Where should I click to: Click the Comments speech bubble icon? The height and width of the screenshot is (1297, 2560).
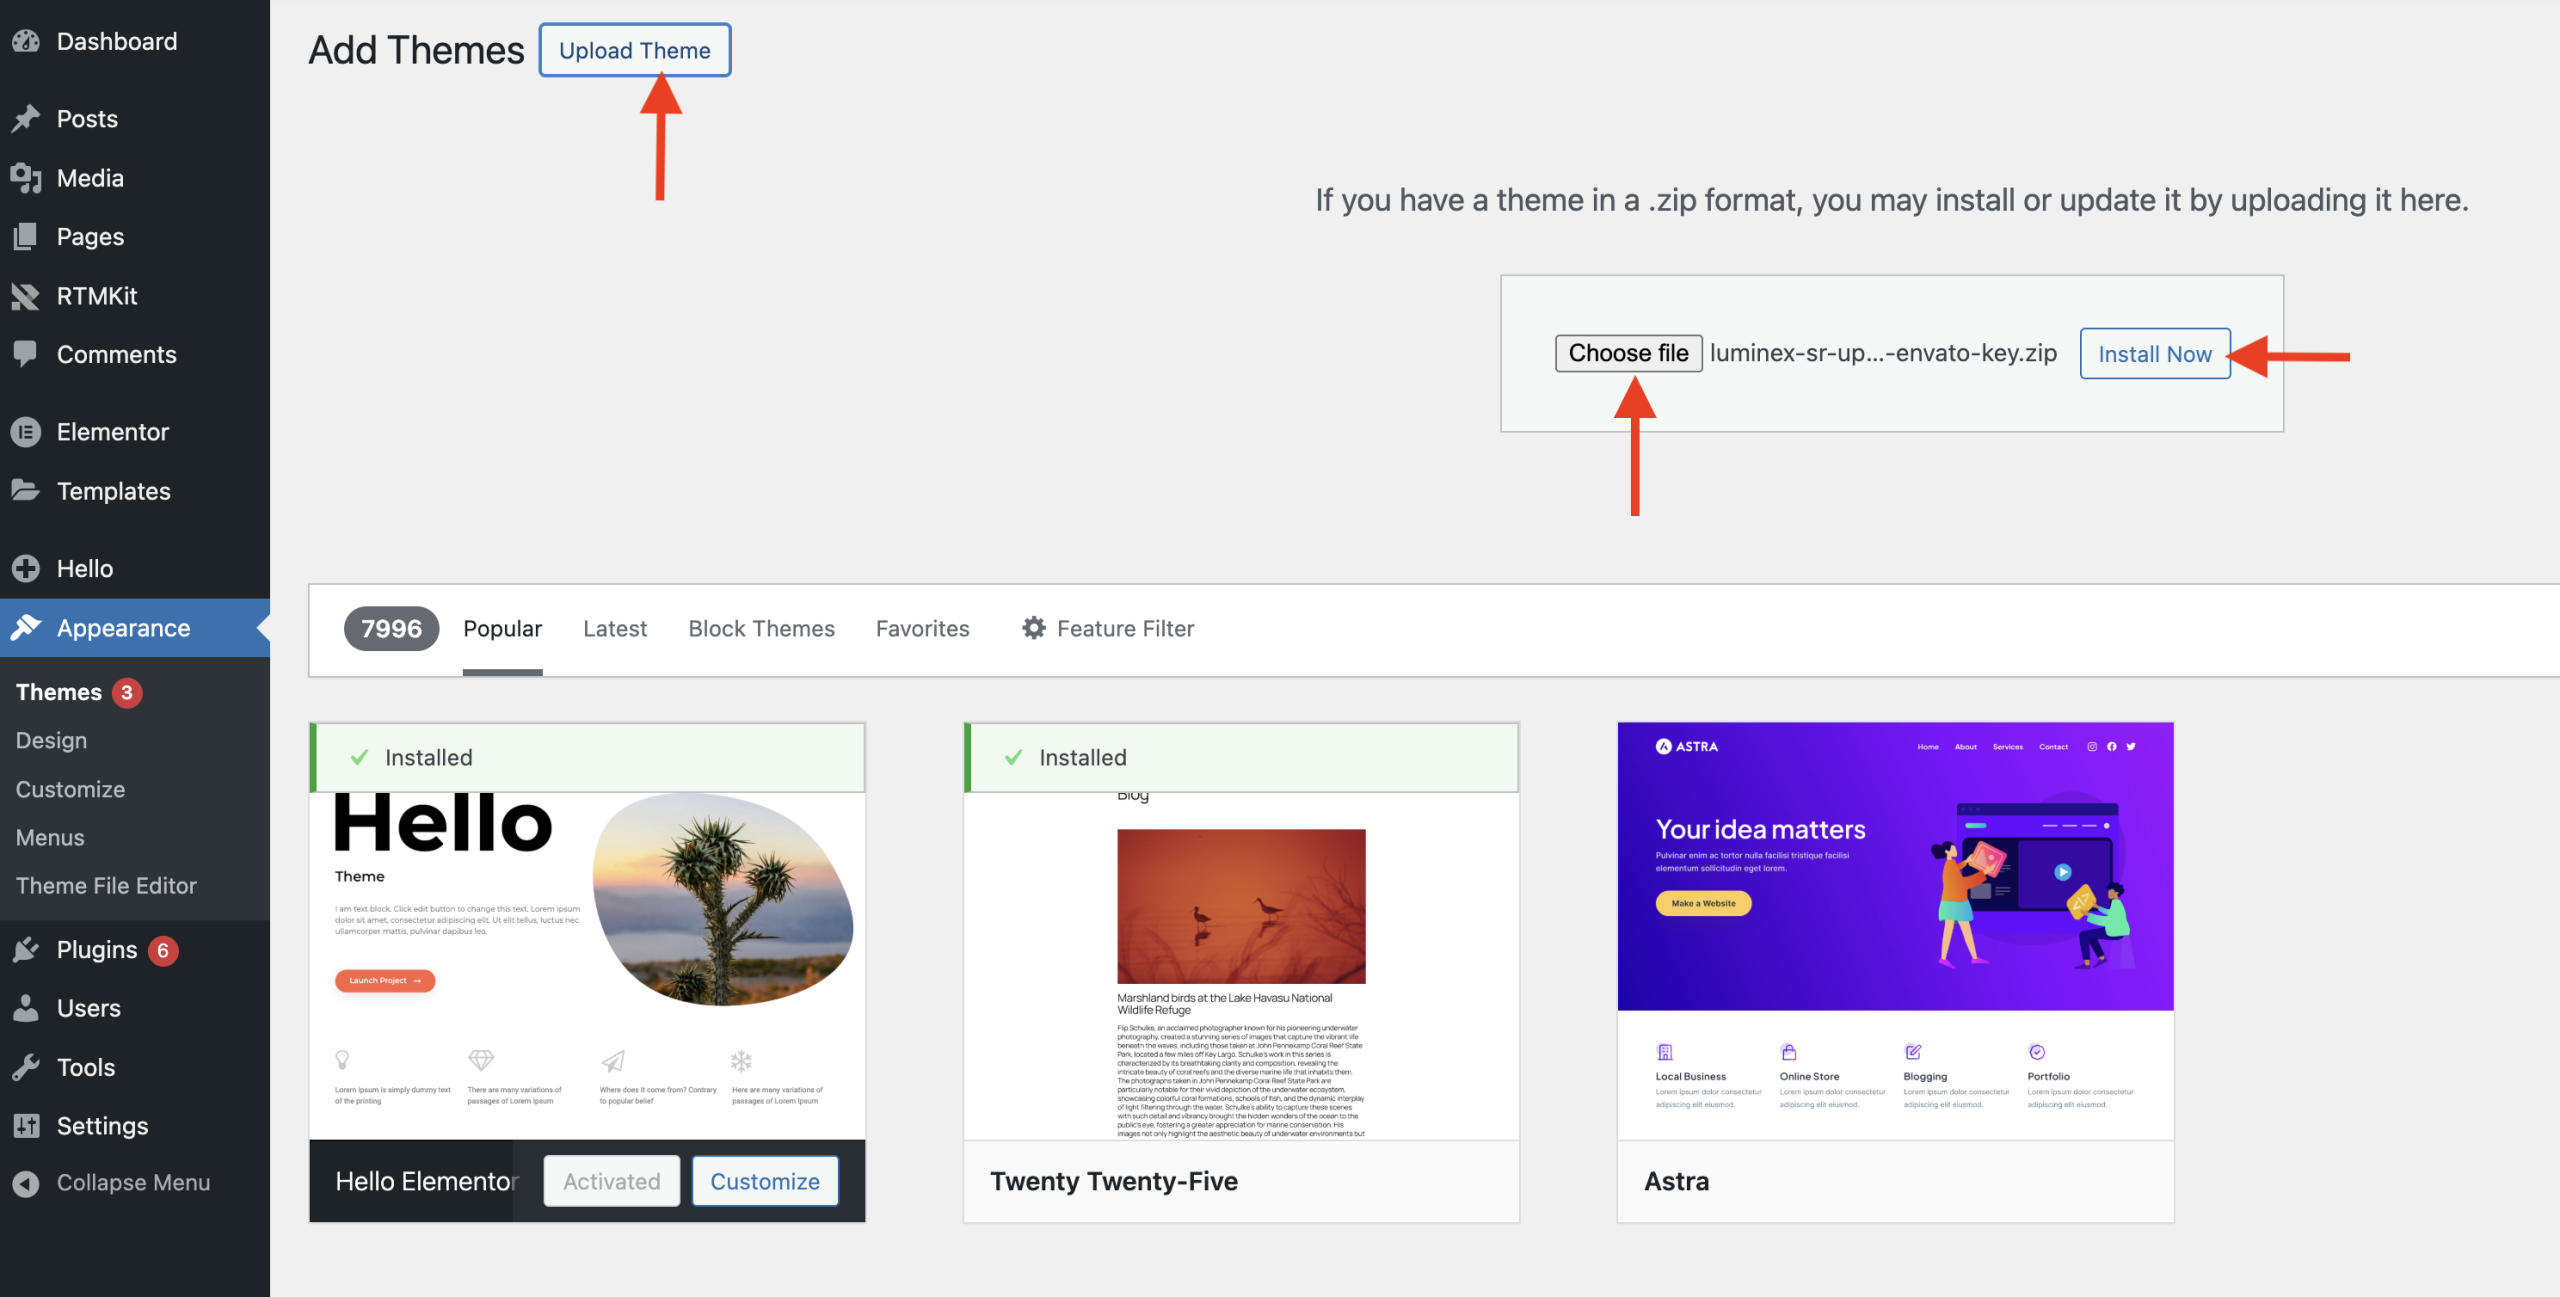[x=26, y=354]
